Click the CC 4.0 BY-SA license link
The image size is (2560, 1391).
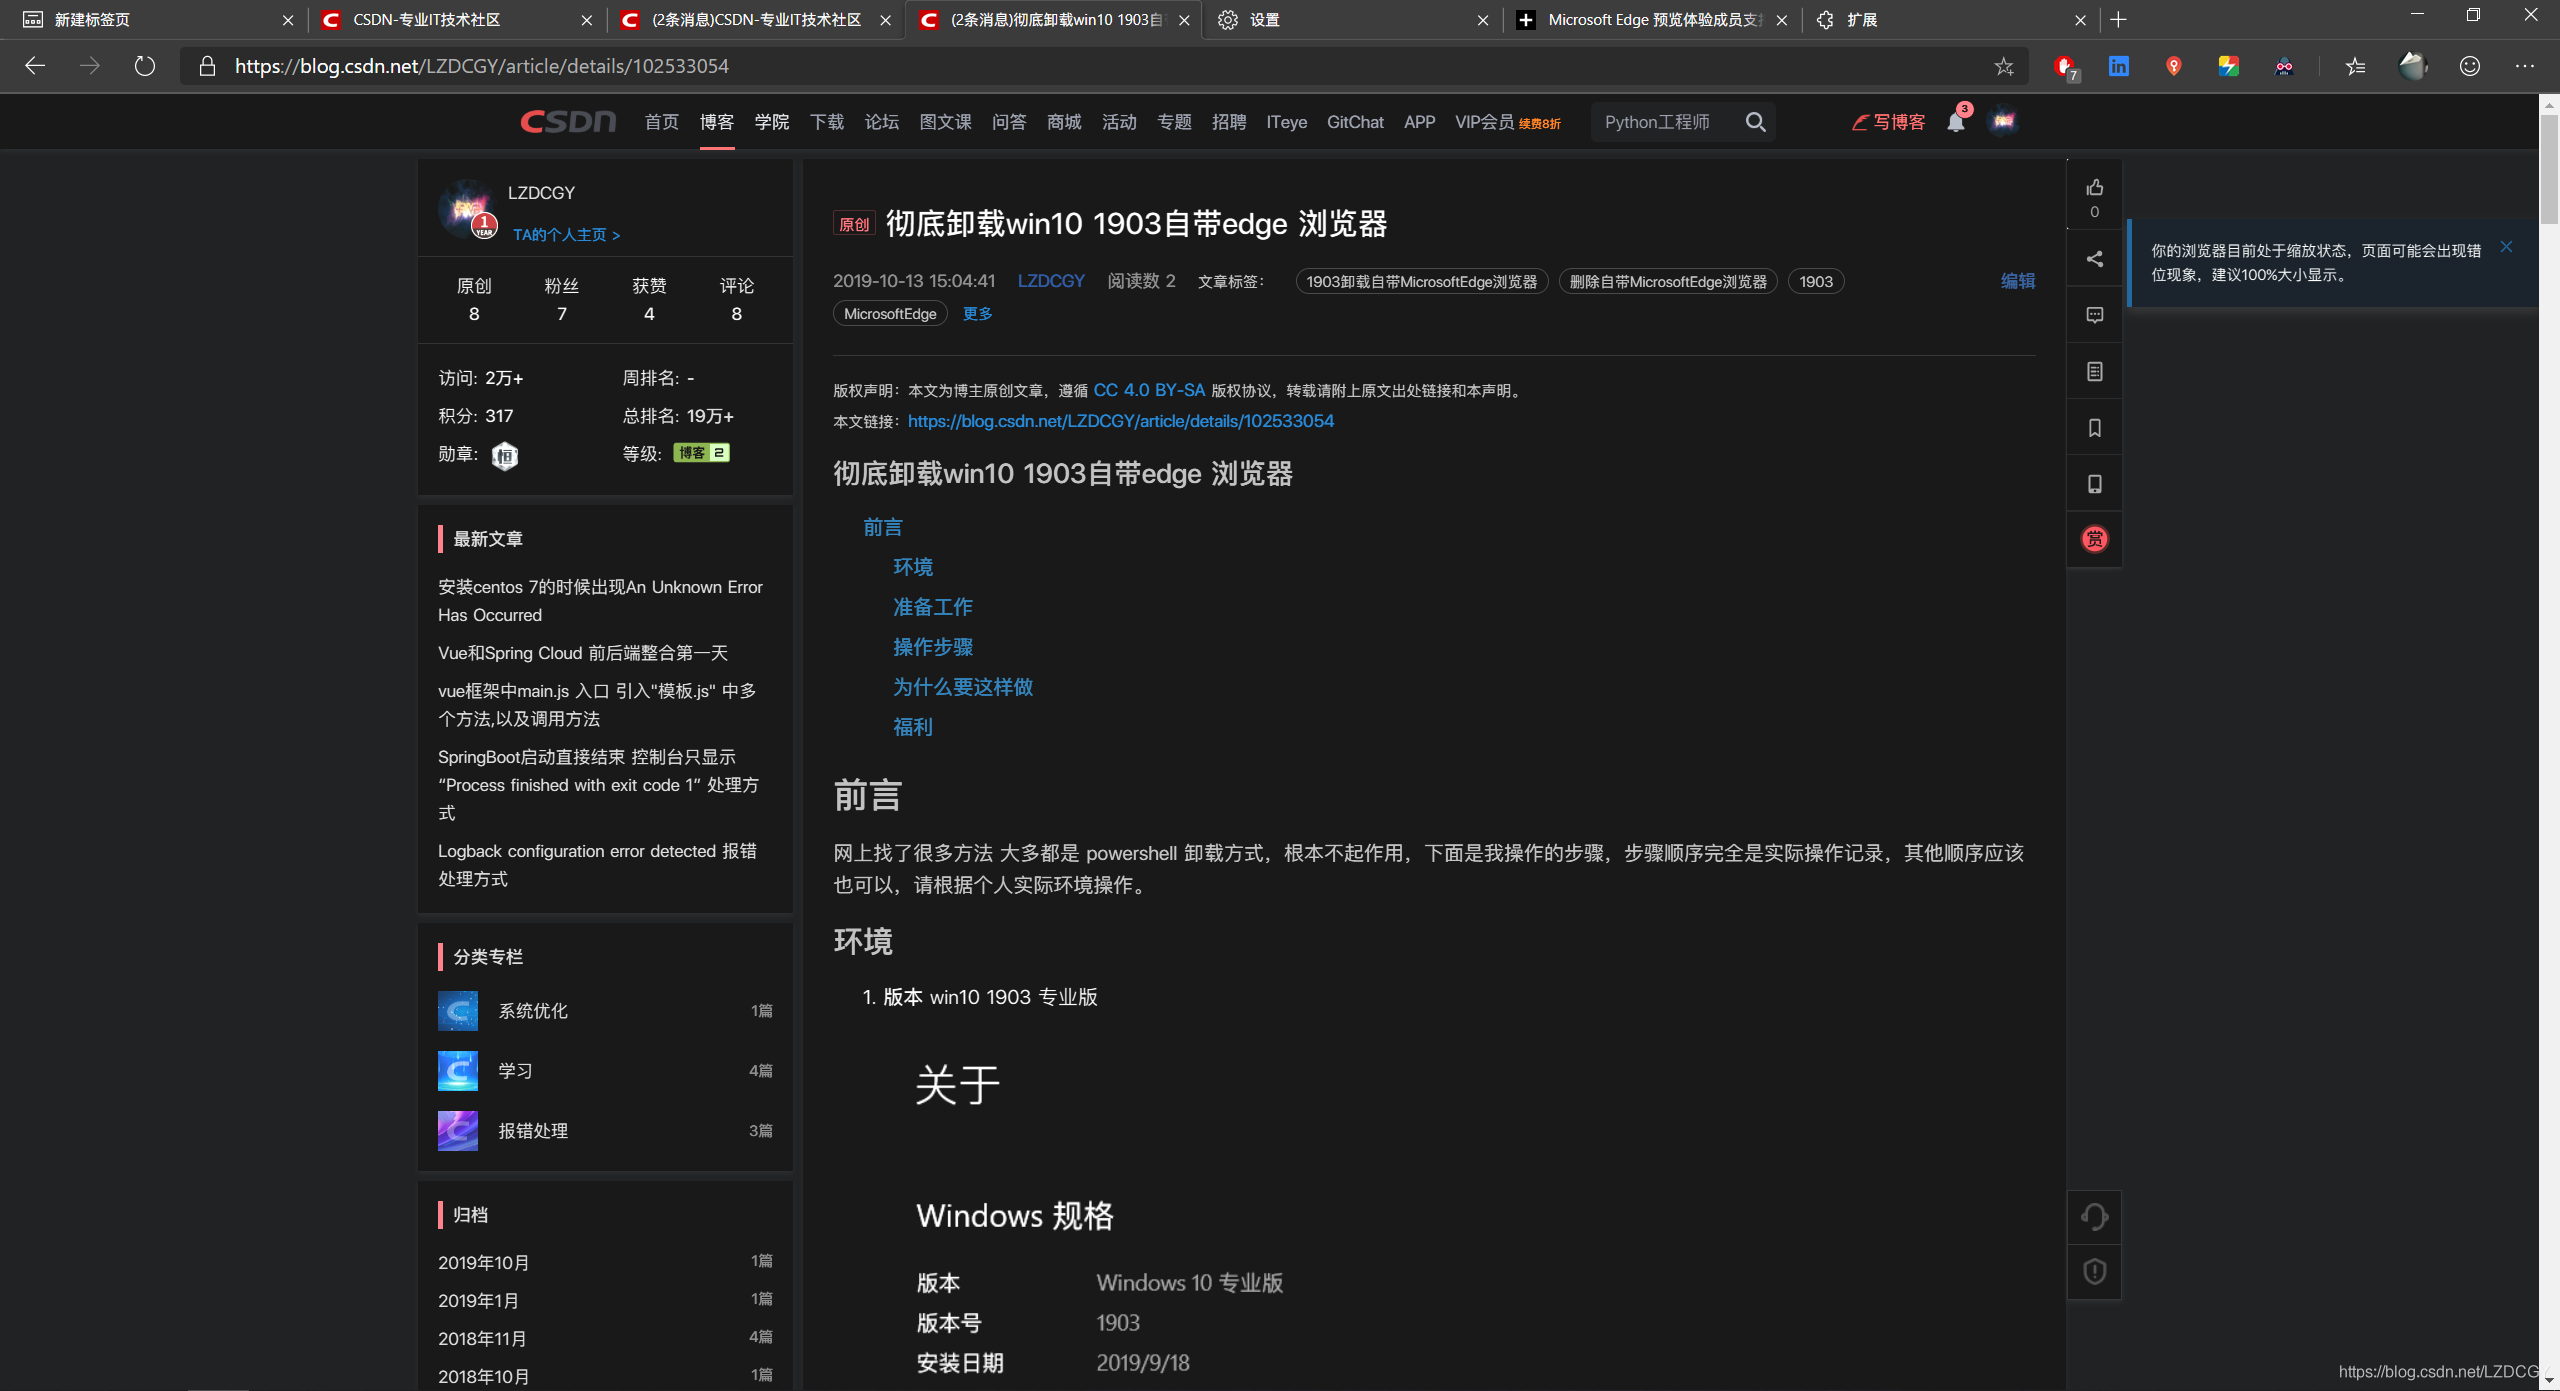pos(1149,390)
